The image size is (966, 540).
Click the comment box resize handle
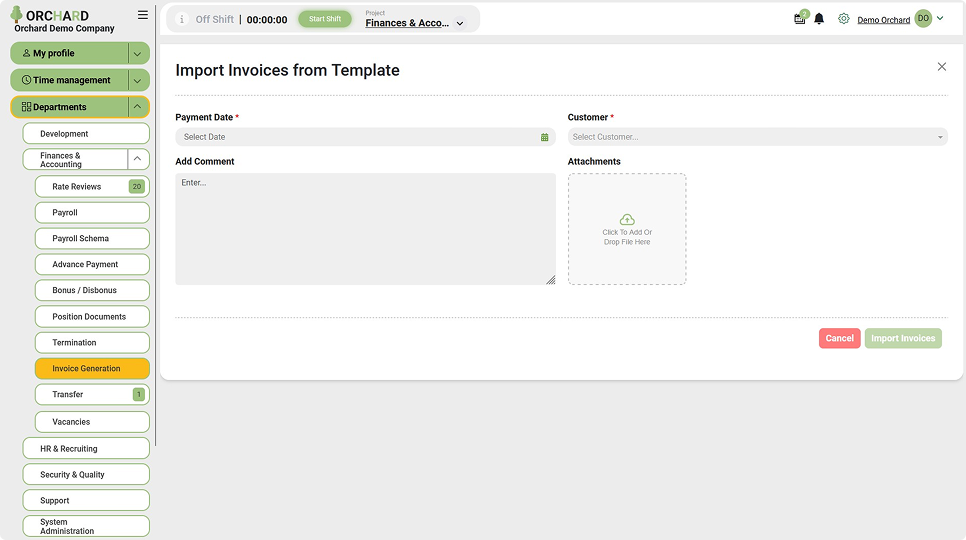click(550, 280)
